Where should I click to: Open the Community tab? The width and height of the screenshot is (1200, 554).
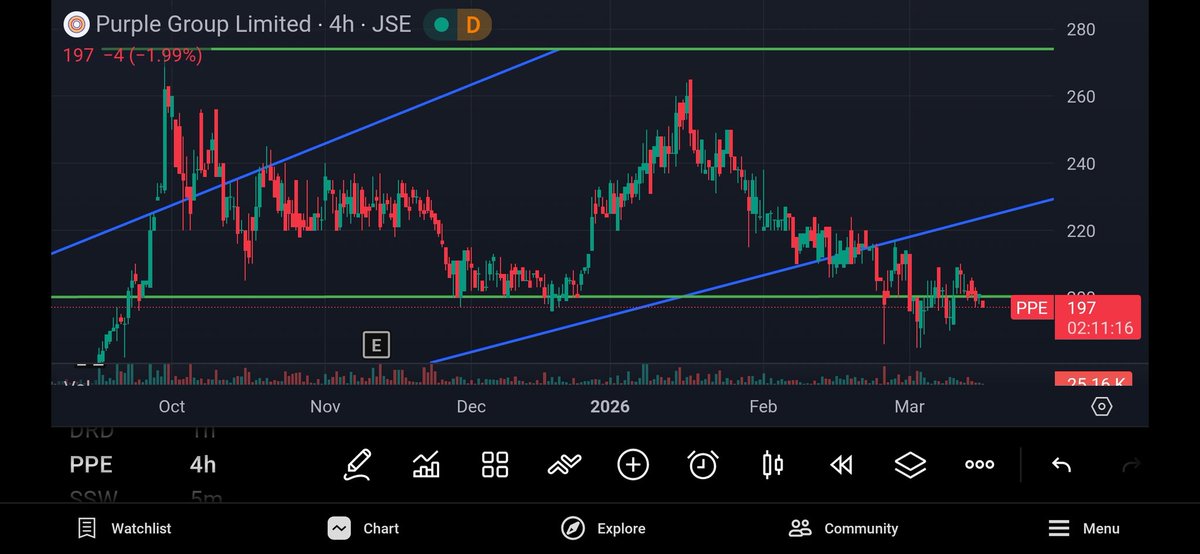[x=843, y=528]
